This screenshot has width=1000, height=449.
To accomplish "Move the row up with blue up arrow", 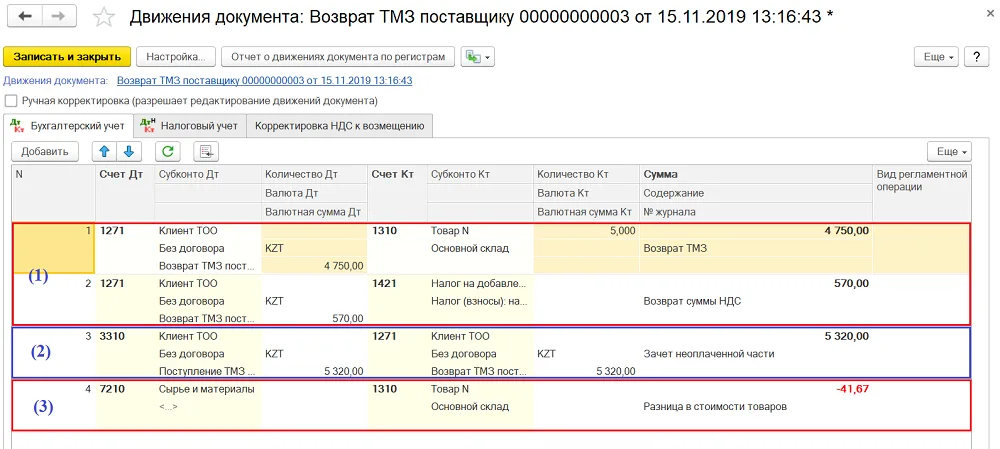I will click(x=105, y=152).
